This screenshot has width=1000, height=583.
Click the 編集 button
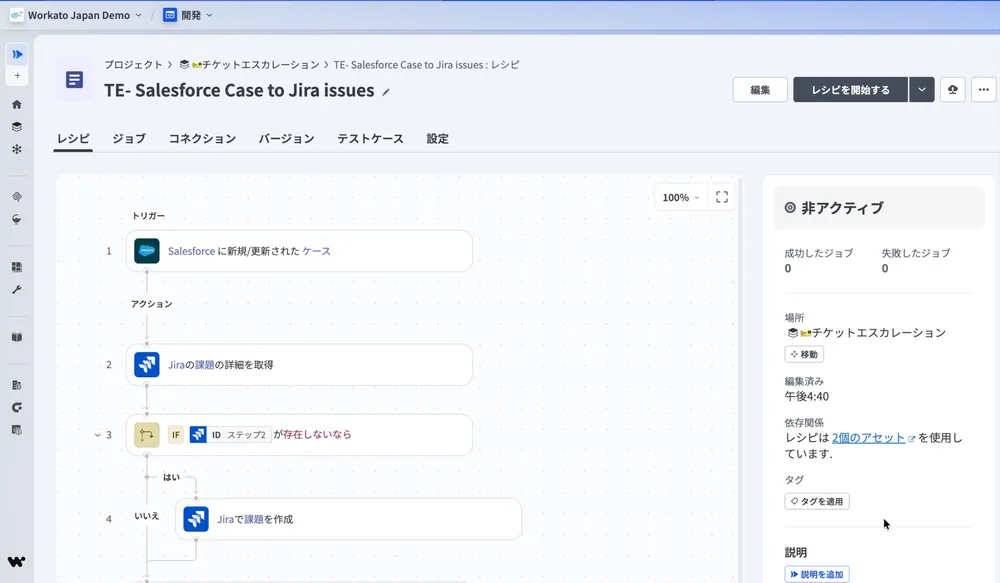[760, 90]
